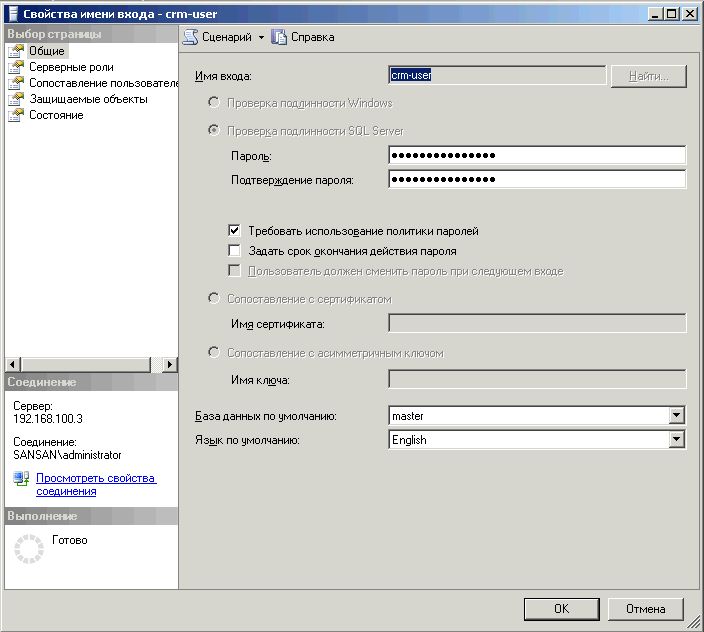Minimize the login properties window
704x632 pixels.
click(656, 14)
